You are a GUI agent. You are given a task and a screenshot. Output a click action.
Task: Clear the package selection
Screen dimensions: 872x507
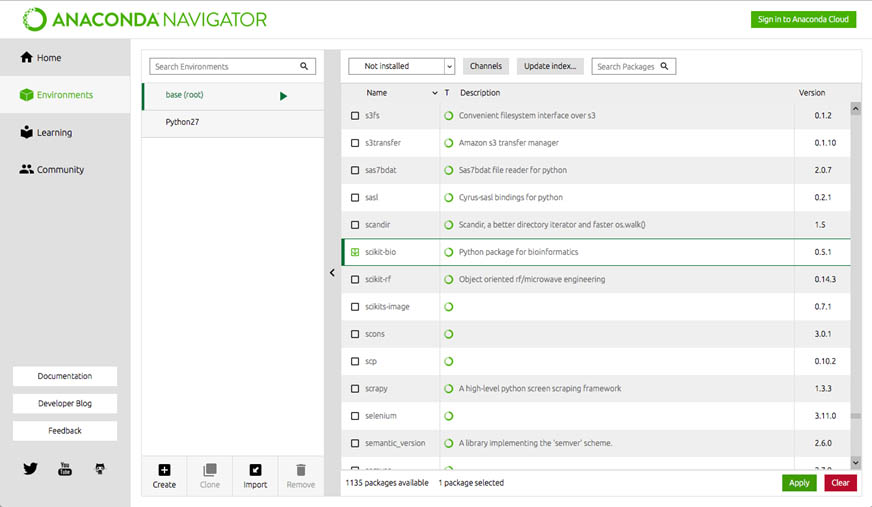[x=840, y=483]
